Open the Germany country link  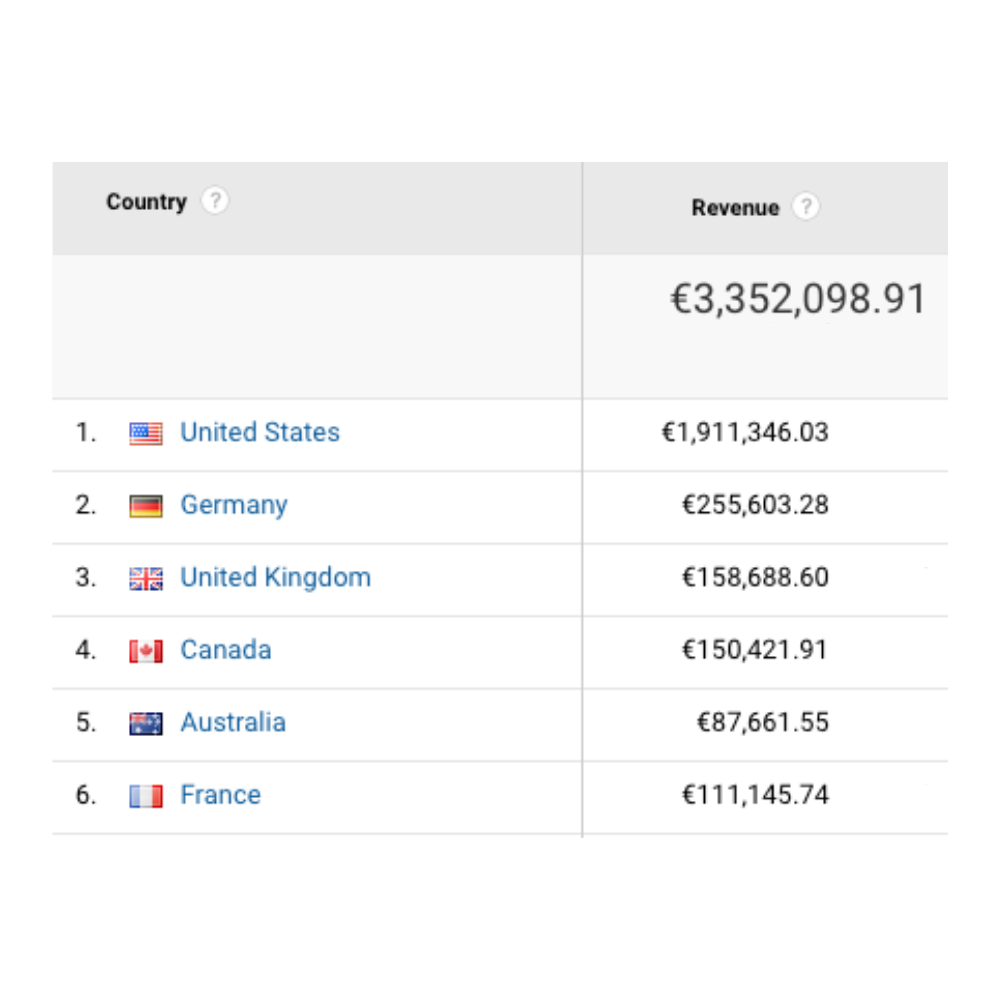point(234,505)
